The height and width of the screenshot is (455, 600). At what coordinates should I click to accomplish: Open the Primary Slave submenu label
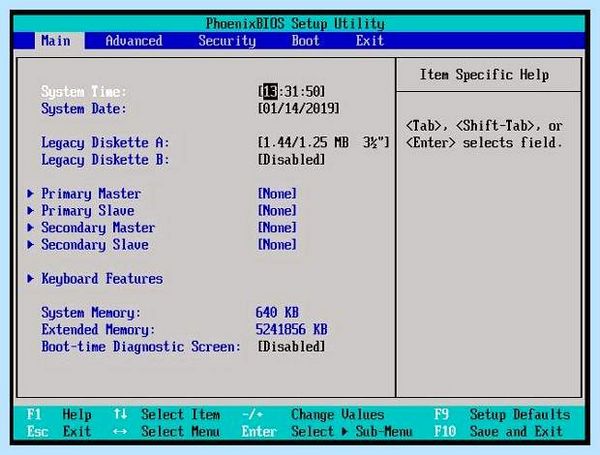pos(88,210)
